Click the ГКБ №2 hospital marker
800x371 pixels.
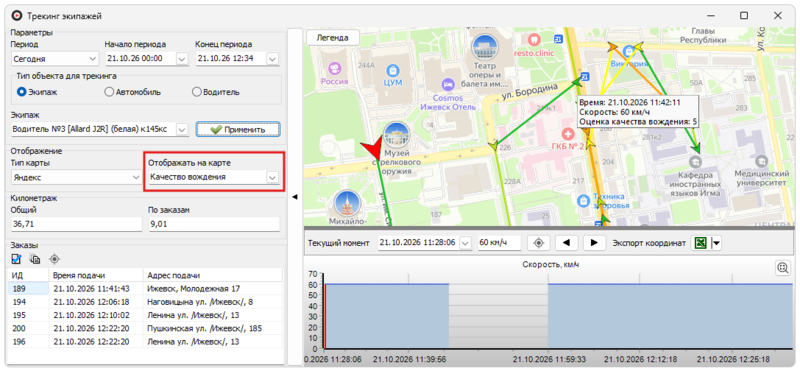567,135
